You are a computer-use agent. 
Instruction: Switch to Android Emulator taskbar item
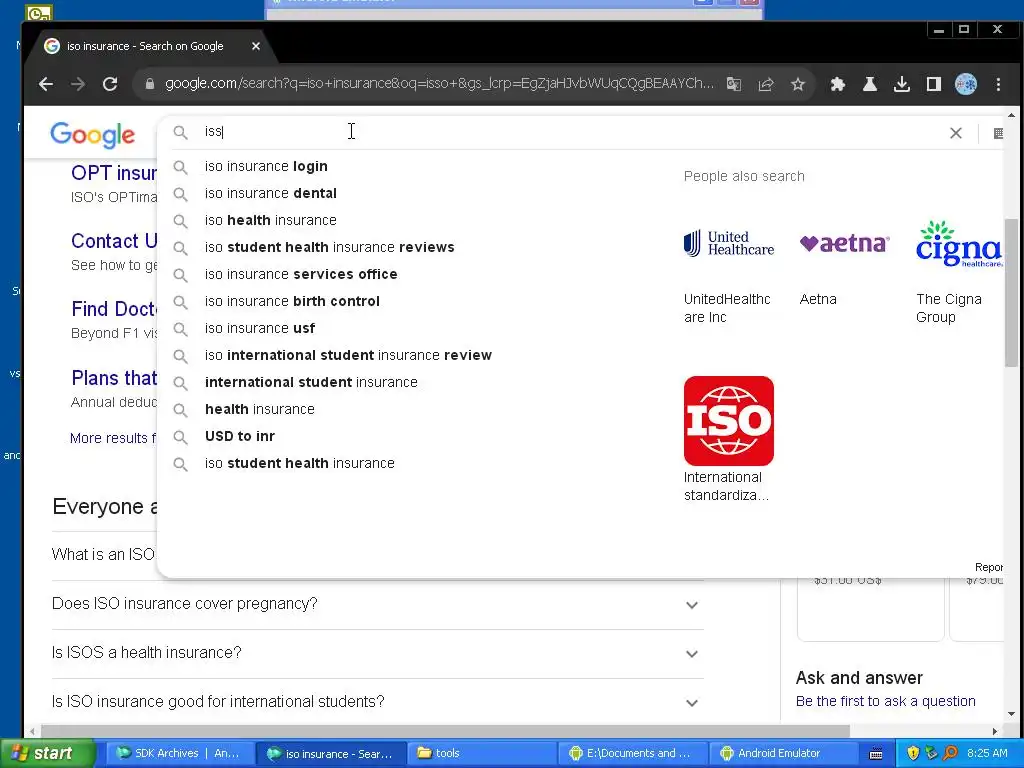coord(784,753)
